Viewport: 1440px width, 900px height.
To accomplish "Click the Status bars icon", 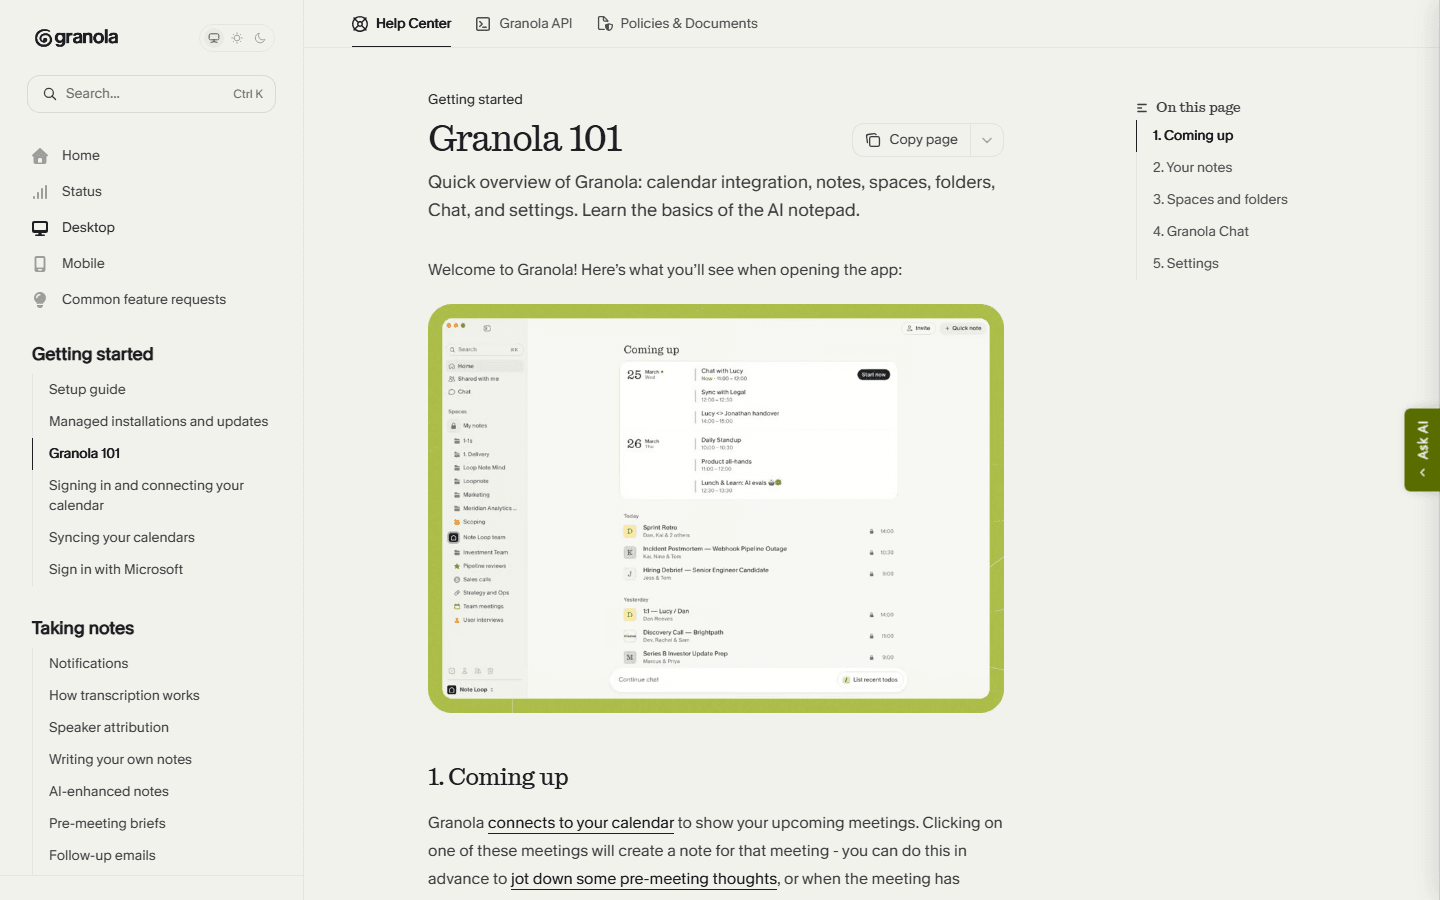I will pyautogui.click(x=40, y=192).
